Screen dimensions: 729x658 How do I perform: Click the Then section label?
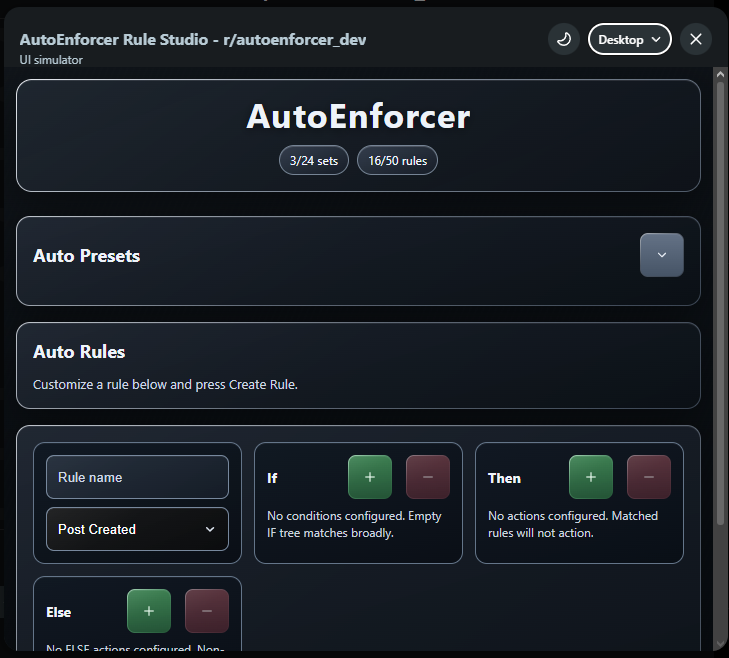click(x=504, y=478)
